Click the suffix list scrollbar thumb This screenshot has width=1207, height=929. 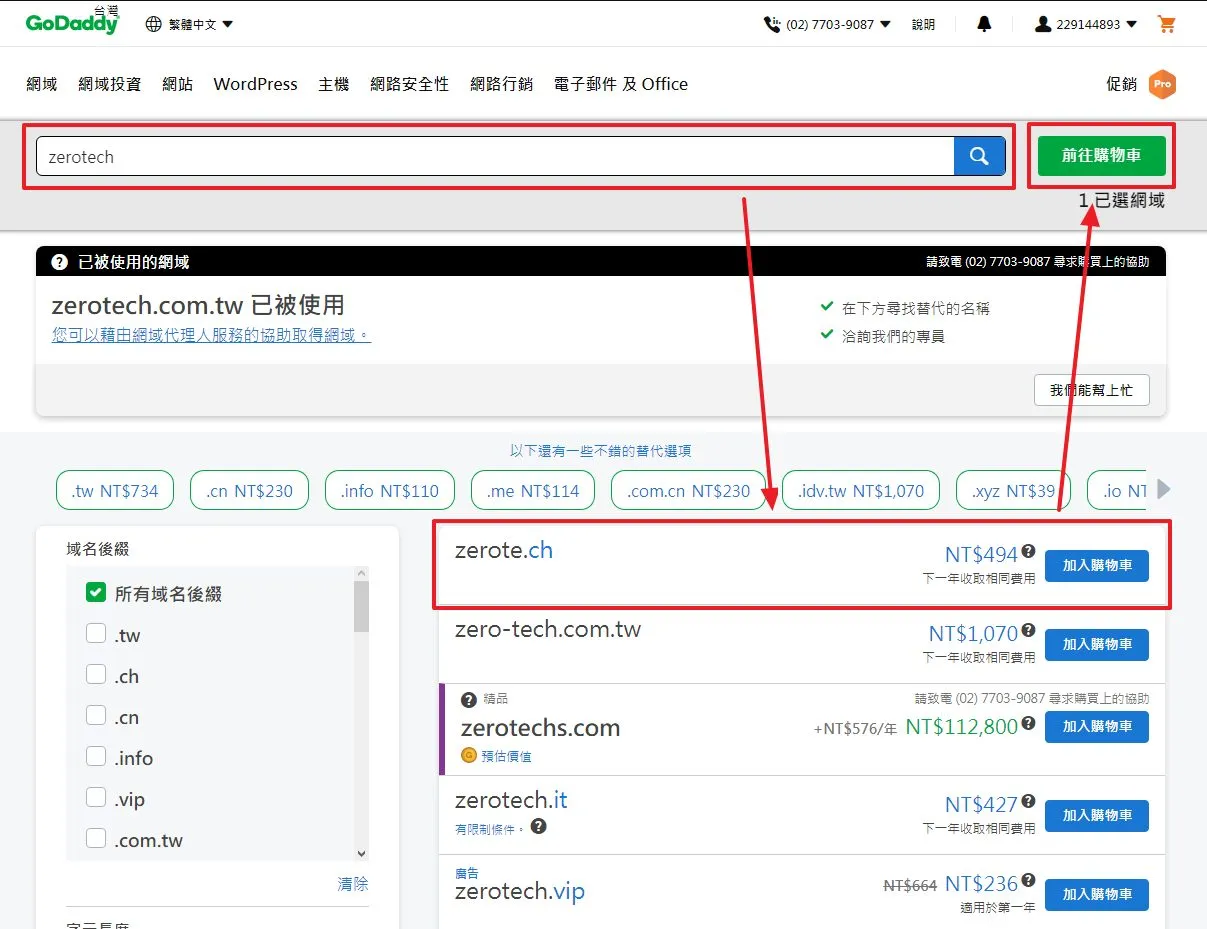[361, 607]
